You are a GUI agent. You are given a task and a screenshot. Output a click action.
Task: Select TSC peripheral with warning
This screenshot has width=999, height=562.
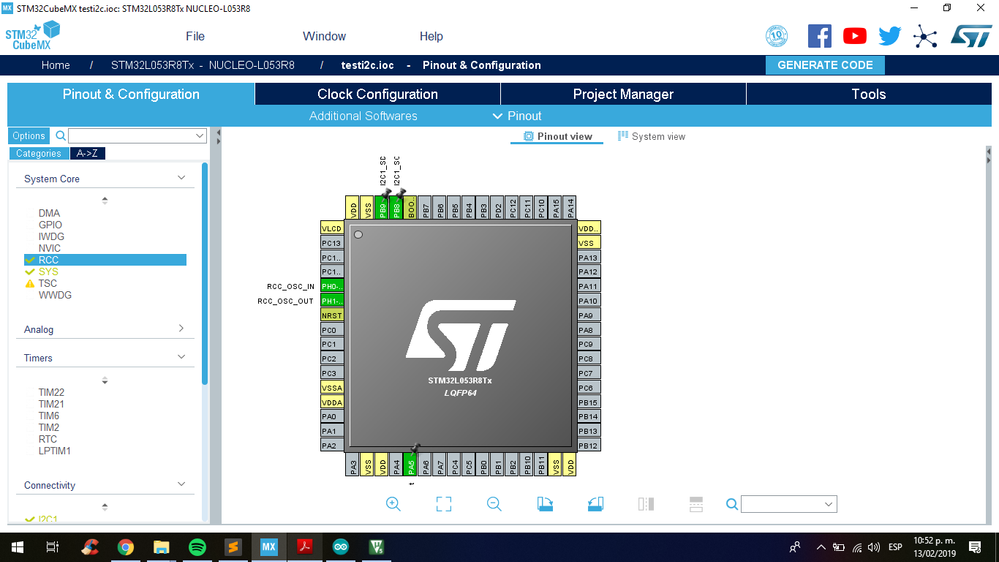[x=47, y=283]
